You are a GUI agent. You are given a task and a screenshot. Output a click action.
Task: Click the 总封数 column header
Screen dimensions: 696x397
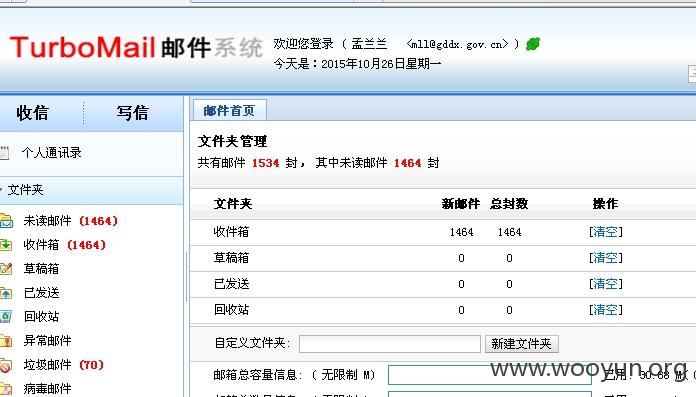coord(509,204)
